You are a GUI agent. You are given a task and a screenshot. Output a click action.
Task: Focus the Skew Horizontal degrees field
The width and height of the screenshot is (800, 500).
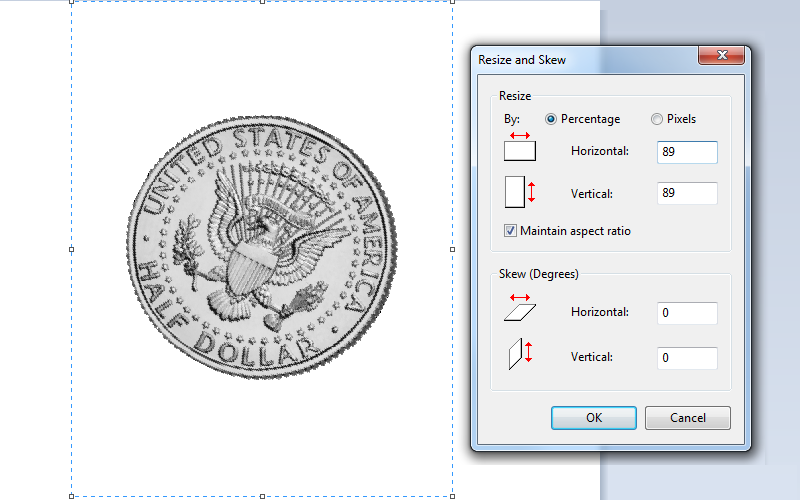point(687,313)
